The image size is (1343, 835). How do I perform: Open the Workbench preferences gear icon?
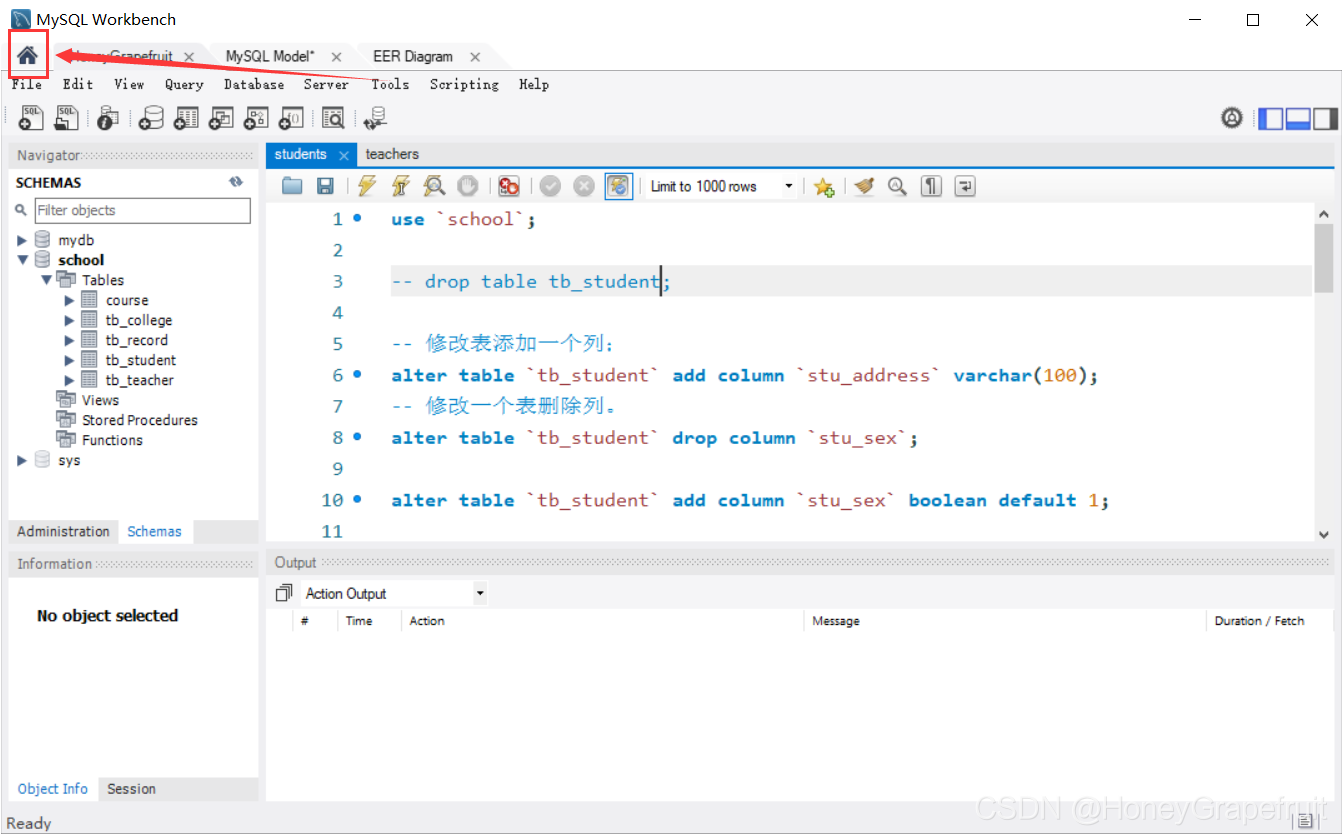[x=1232, y=118]
